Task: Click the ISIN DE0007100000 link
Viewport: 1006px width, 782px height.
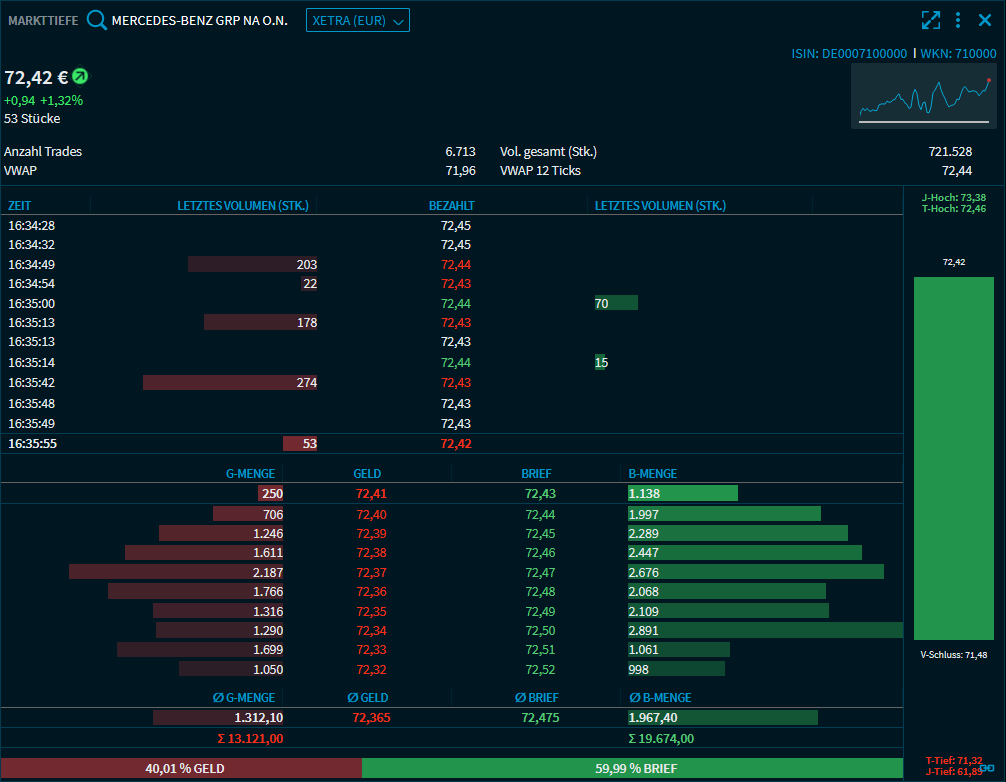Action: tap(849, 53)
